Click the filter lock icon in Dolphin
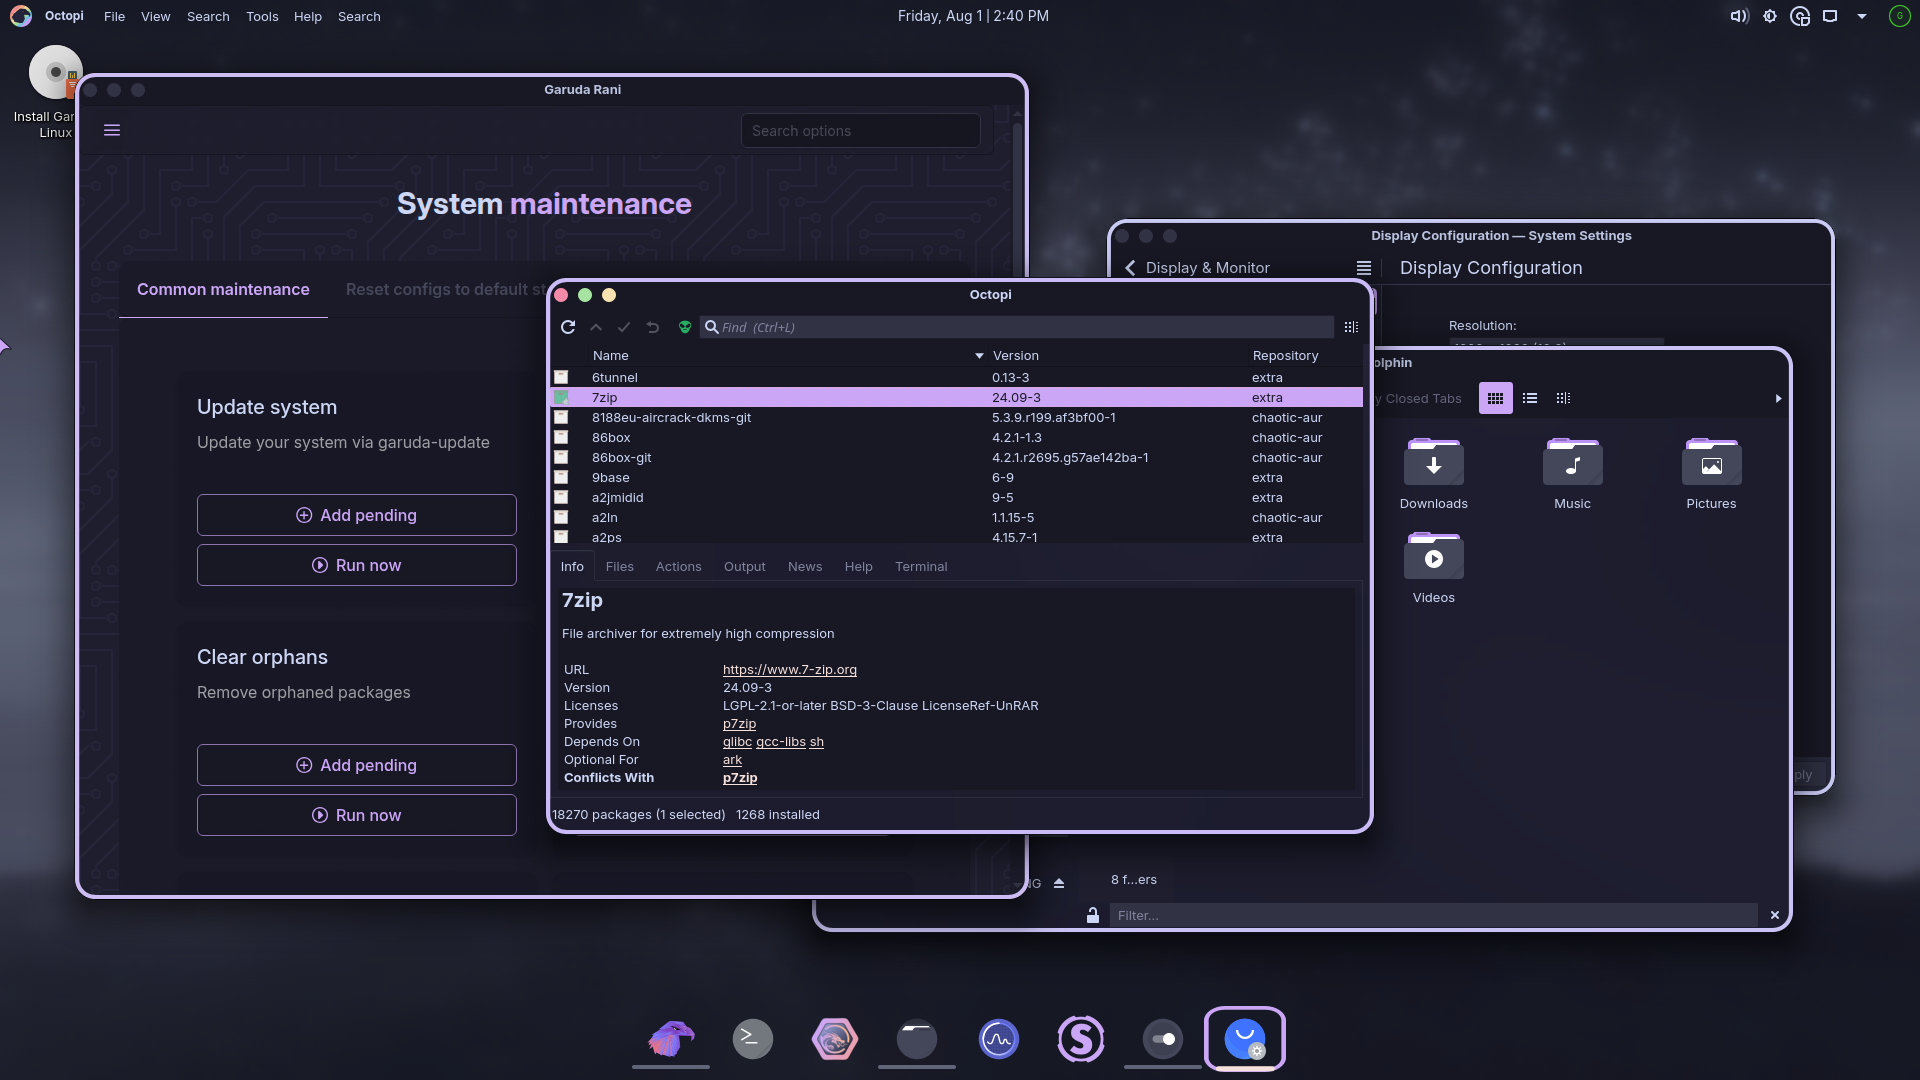This screenshot has height=1080, width=1920. click(1093, 915)
